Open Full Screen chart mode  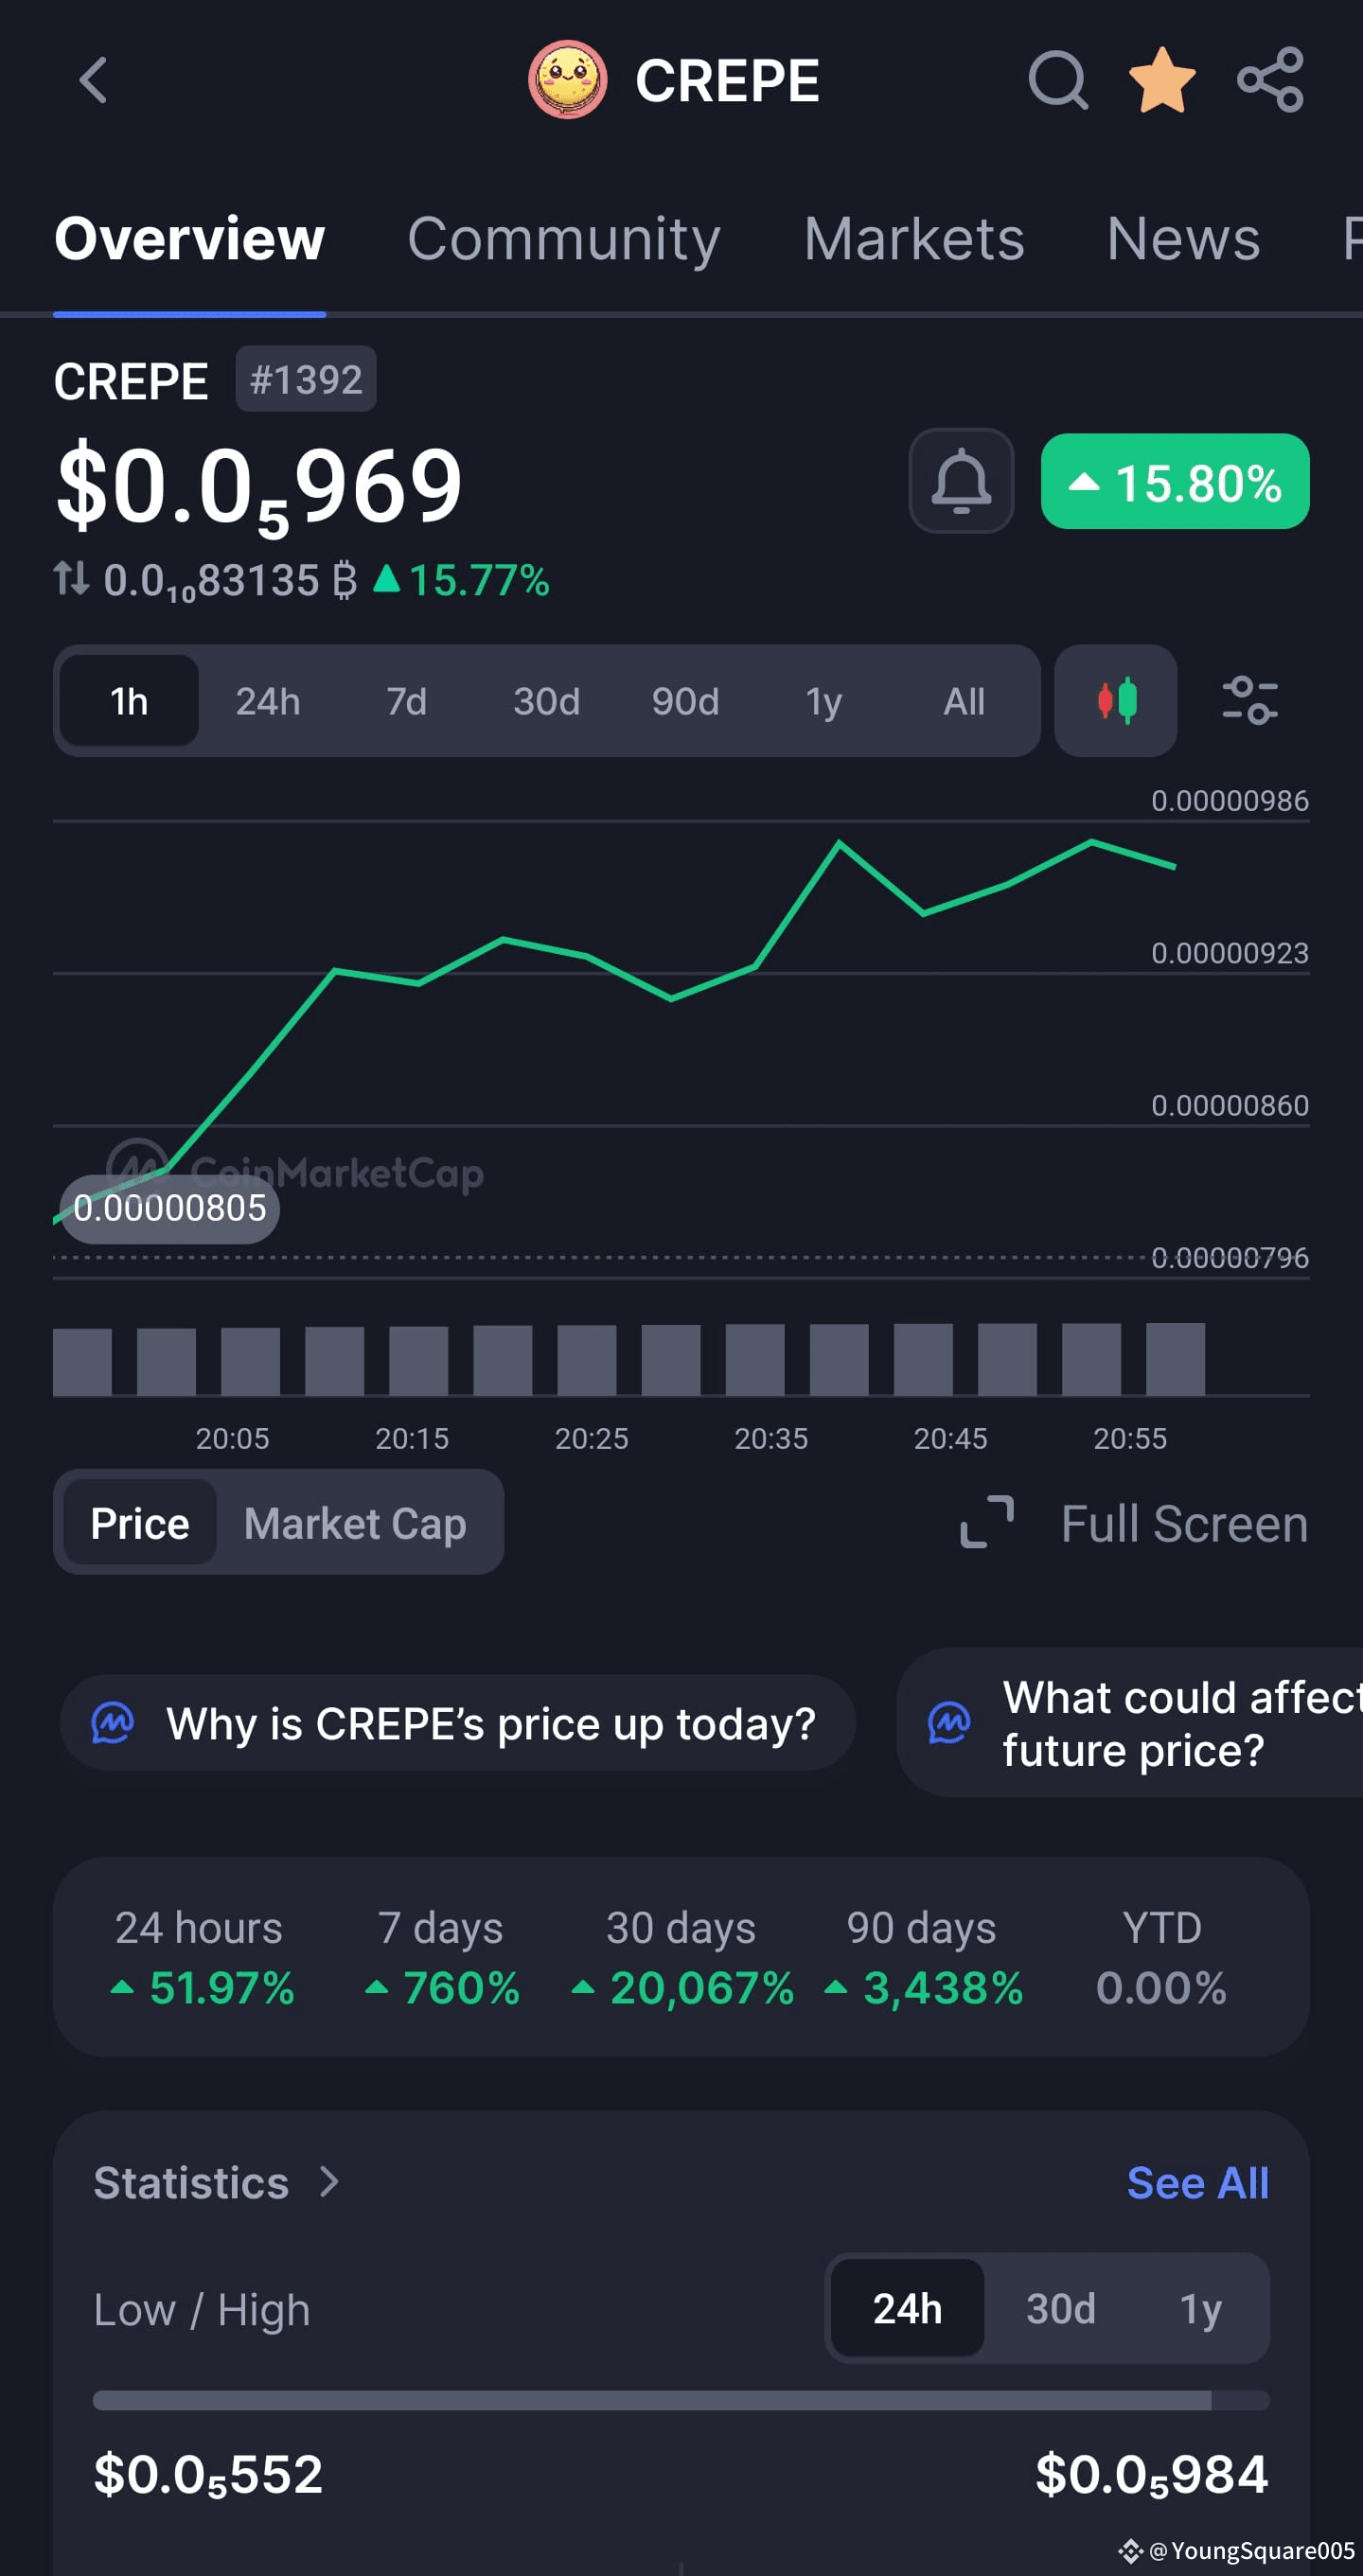tap(1134, 1524)
